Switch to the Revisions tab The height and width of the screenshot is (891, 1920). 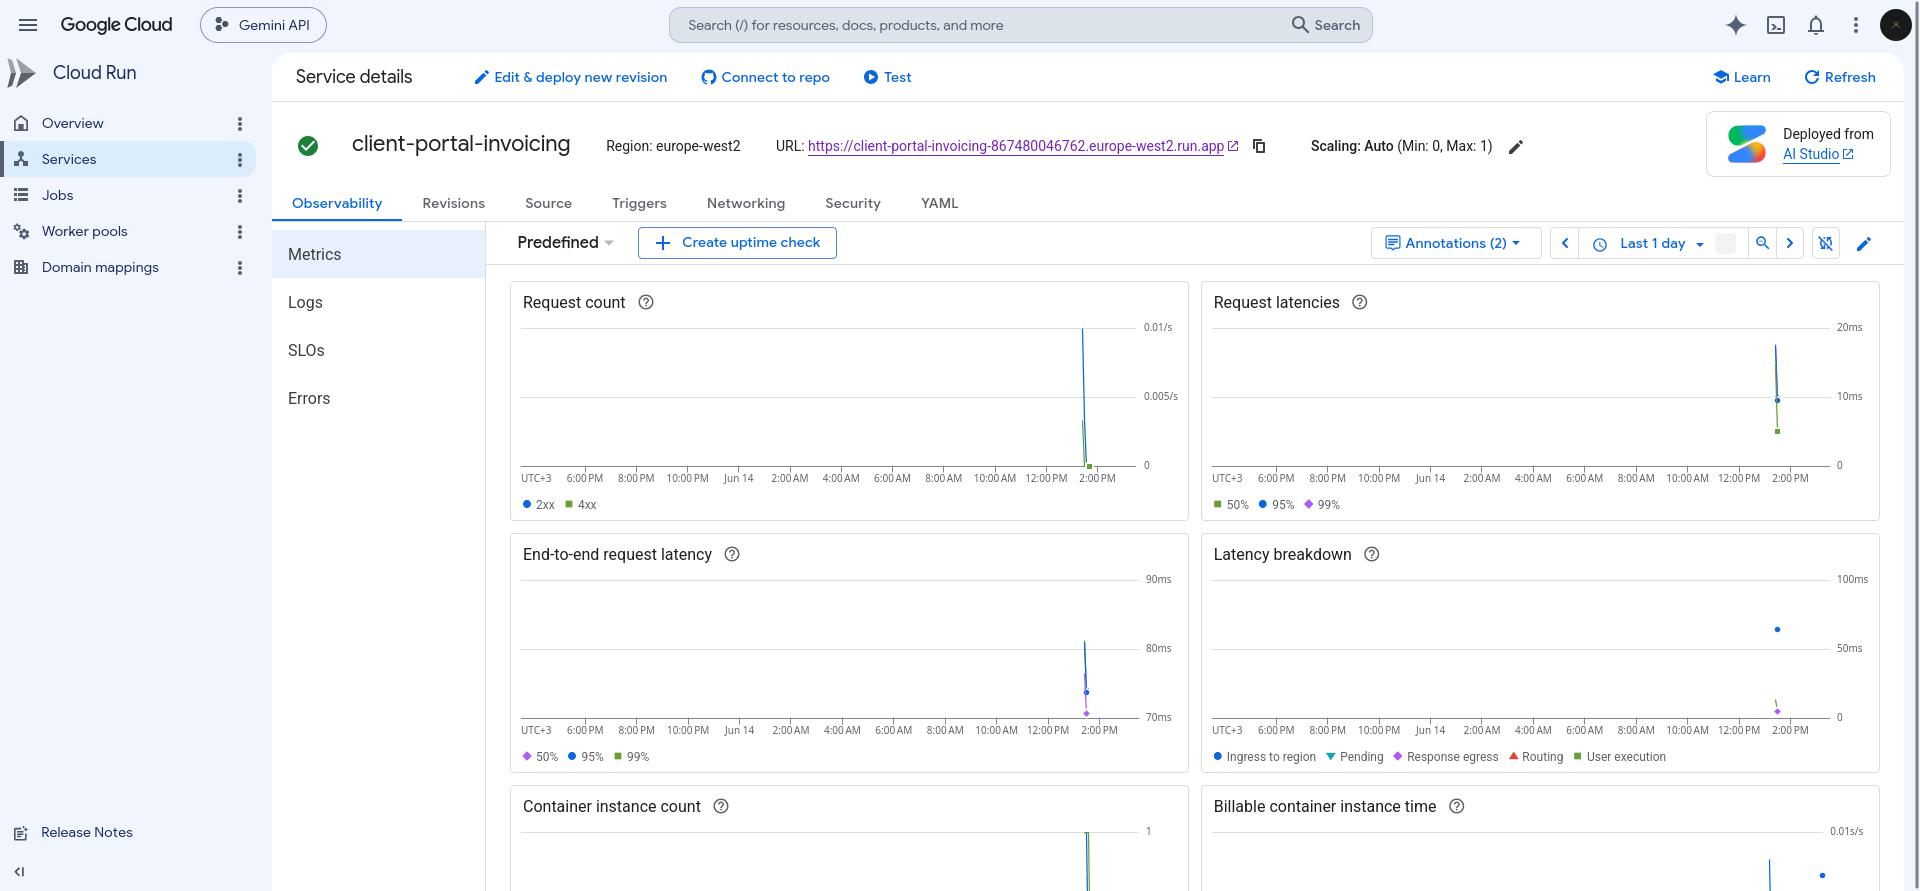[453, 203]
